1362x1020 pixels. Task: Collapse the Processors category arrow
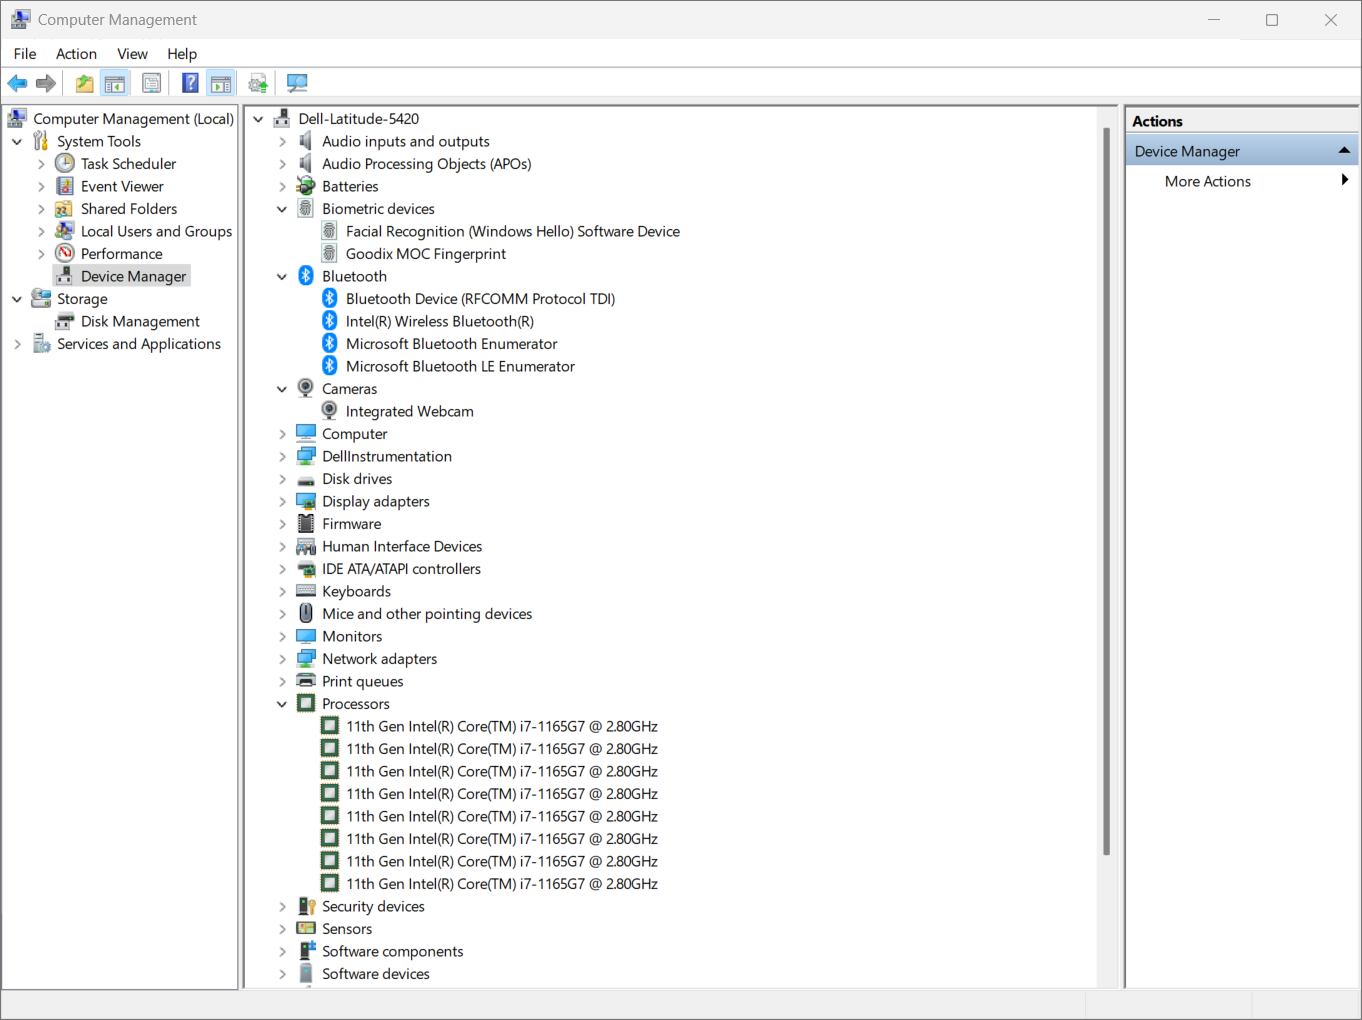[282, 704]
